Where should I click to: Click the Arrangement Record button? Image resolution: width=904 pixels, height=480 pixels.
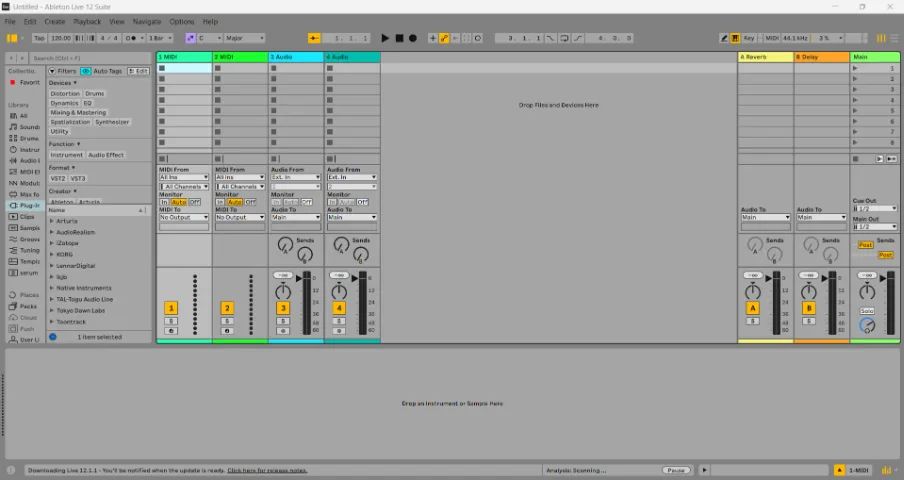(x=413, y=38)
